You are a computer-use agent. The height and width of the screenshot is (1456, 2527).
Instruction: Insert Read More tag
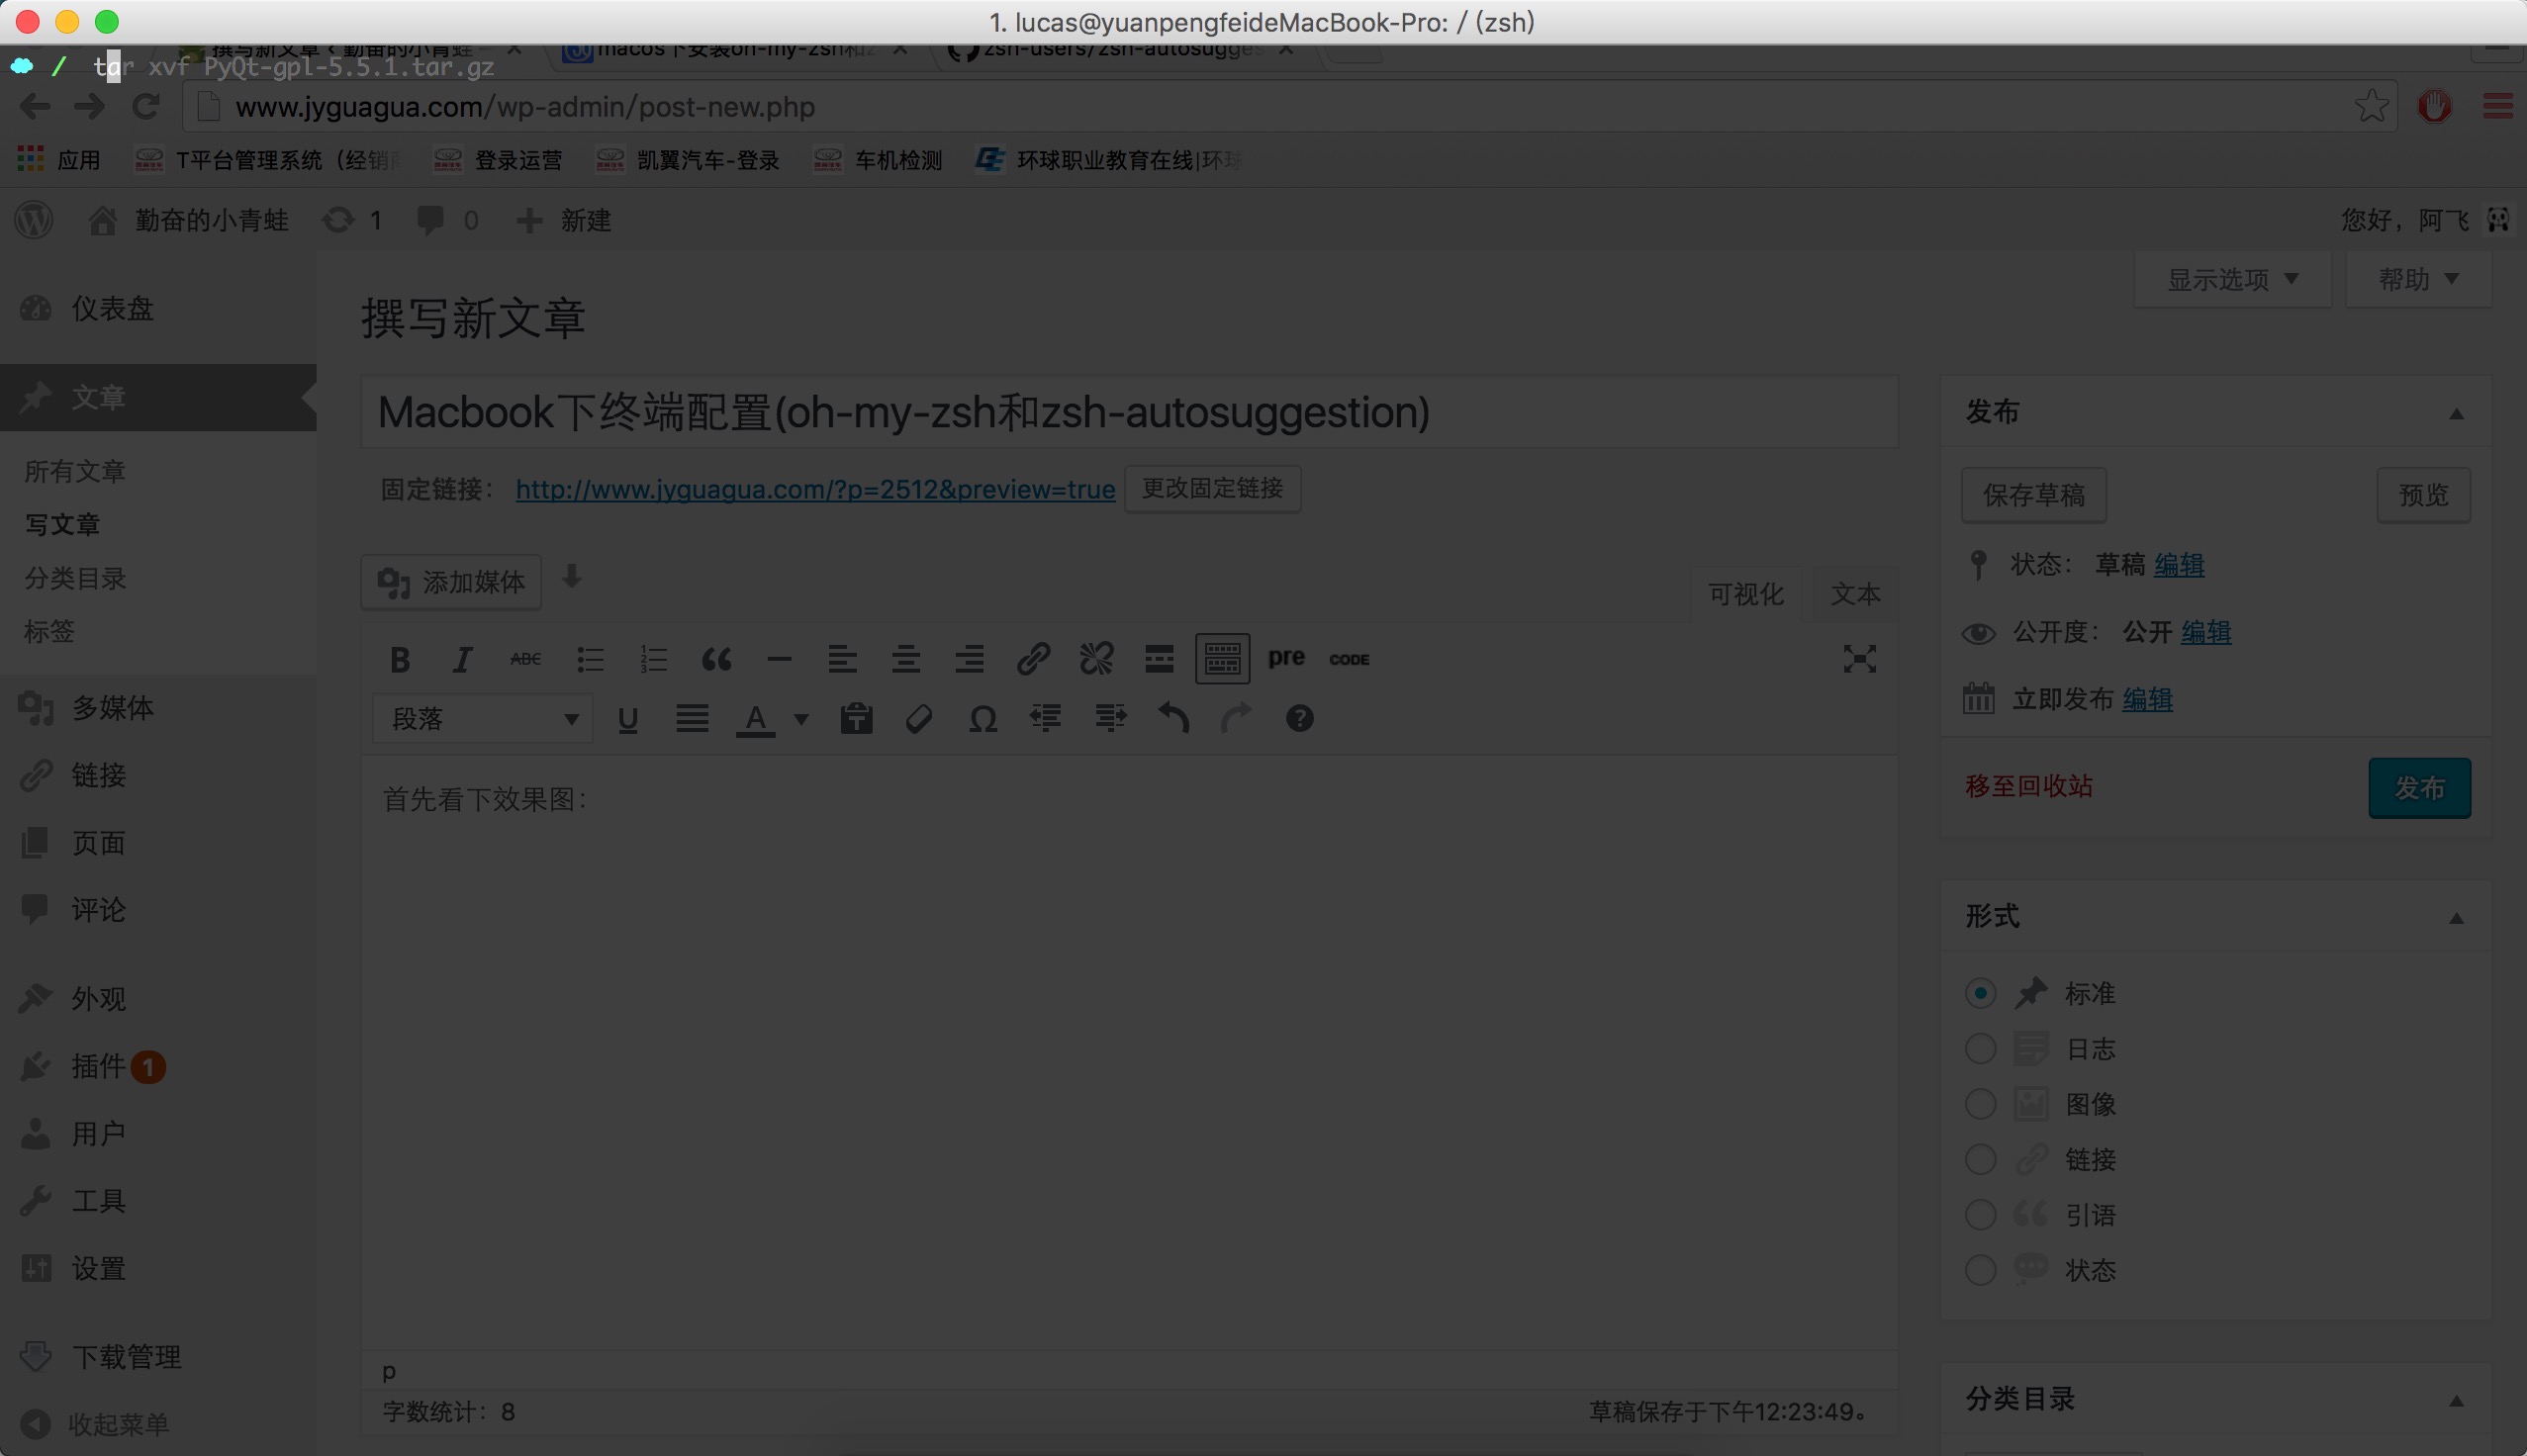point(1159,659)
